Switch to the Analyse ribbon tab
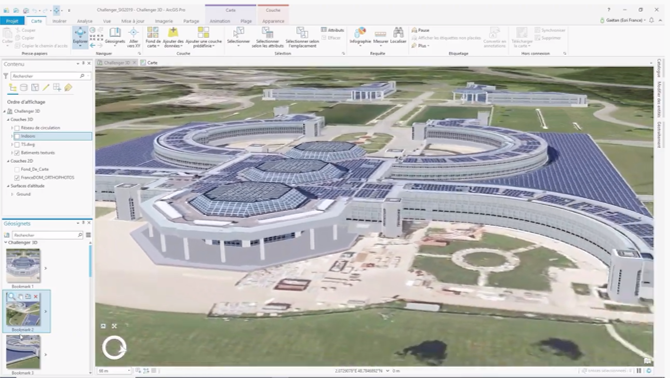 (85, 21)
